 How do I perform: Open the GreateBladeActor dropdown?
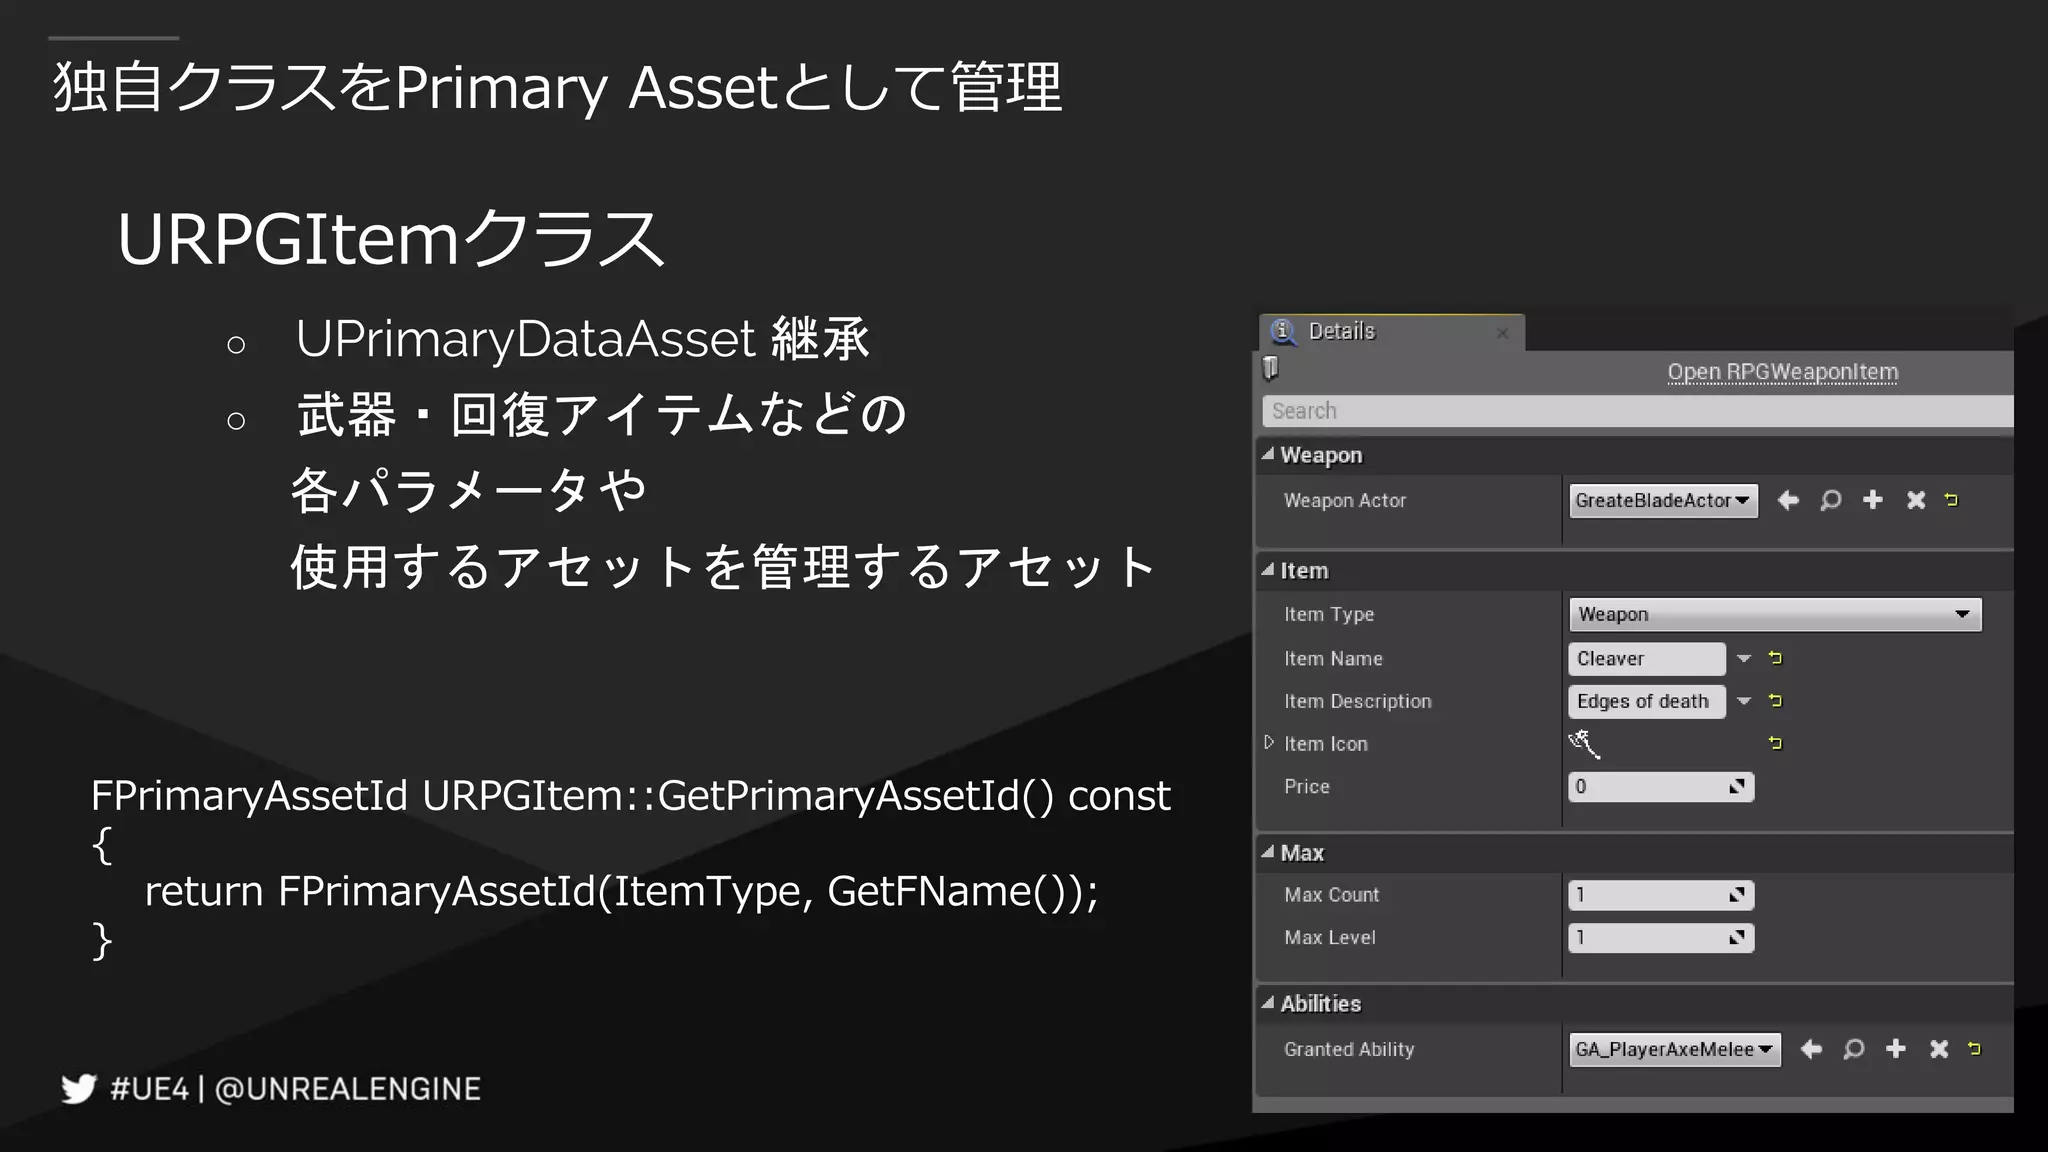tap(1663, 500)
